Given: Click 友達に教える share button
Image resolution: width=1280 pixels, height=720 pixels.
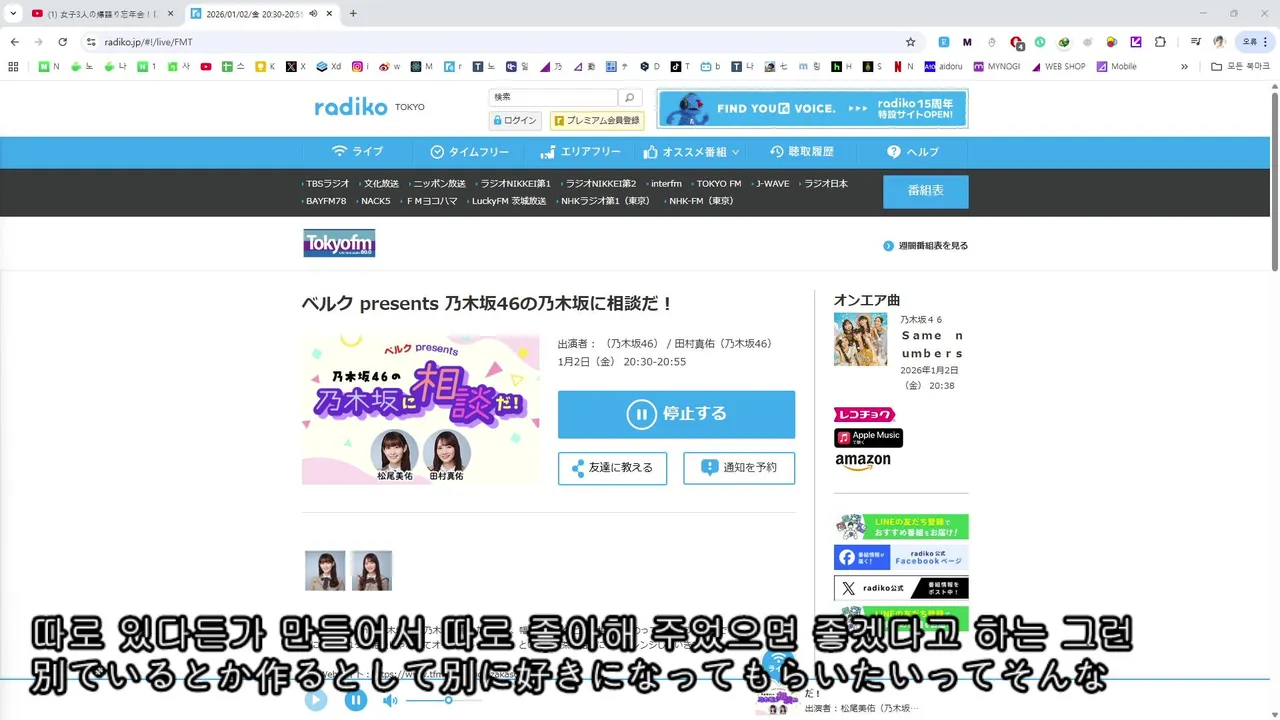Looking at the screenshot, I should pyautogui.click(x=612, y=468).
